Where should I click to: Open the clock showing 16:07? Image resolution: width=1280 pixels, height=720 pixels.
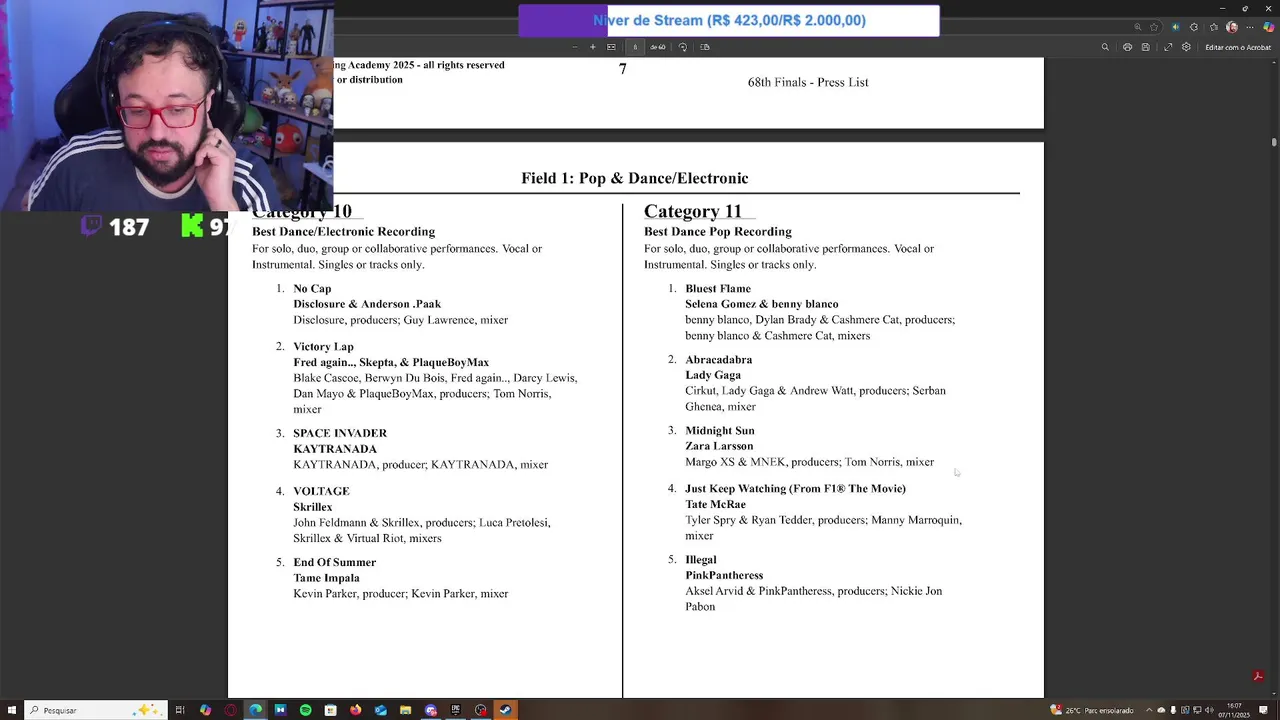click(1234, 710)
